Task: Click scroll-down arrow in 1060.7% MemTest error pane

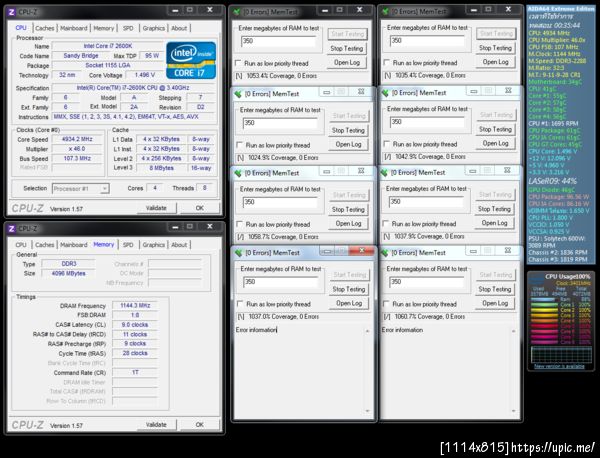Action: 514,411
